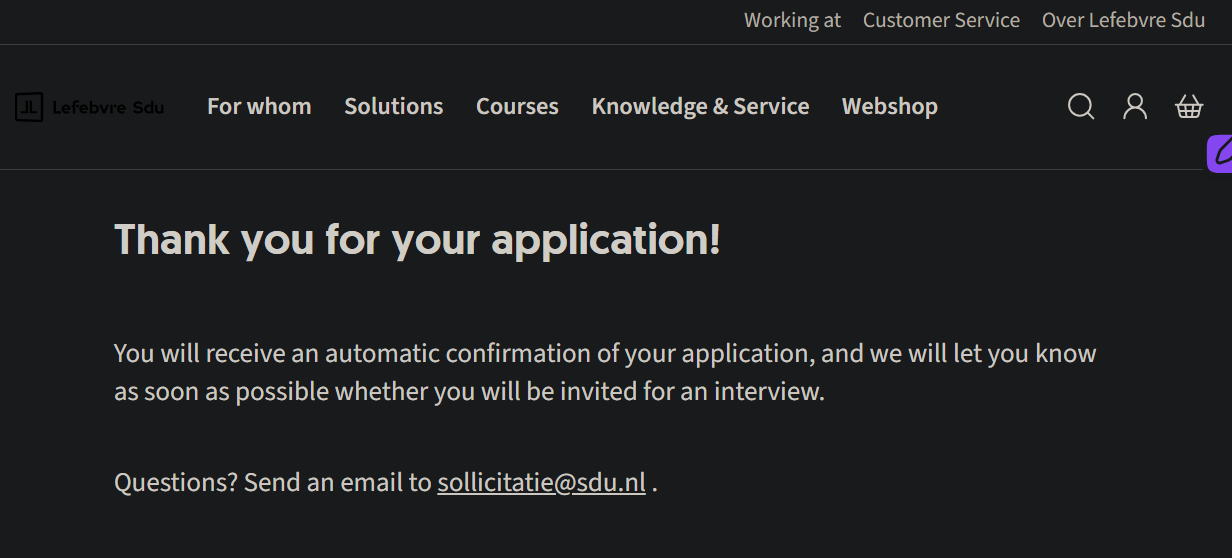
Task: Click the JL square logo emblem
Action: pos(29,107)
